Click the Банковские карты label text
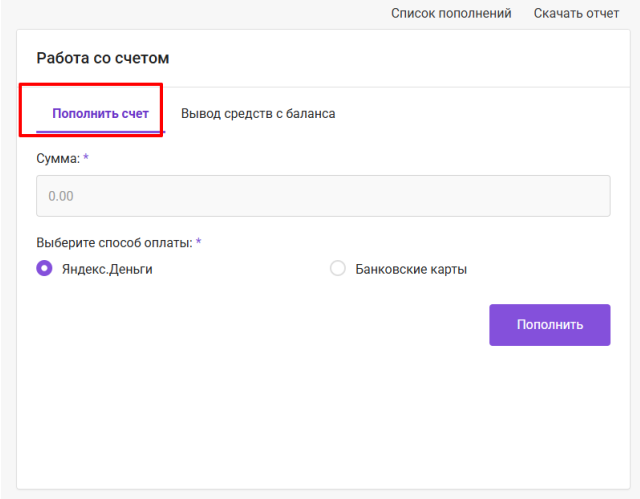 411,269
